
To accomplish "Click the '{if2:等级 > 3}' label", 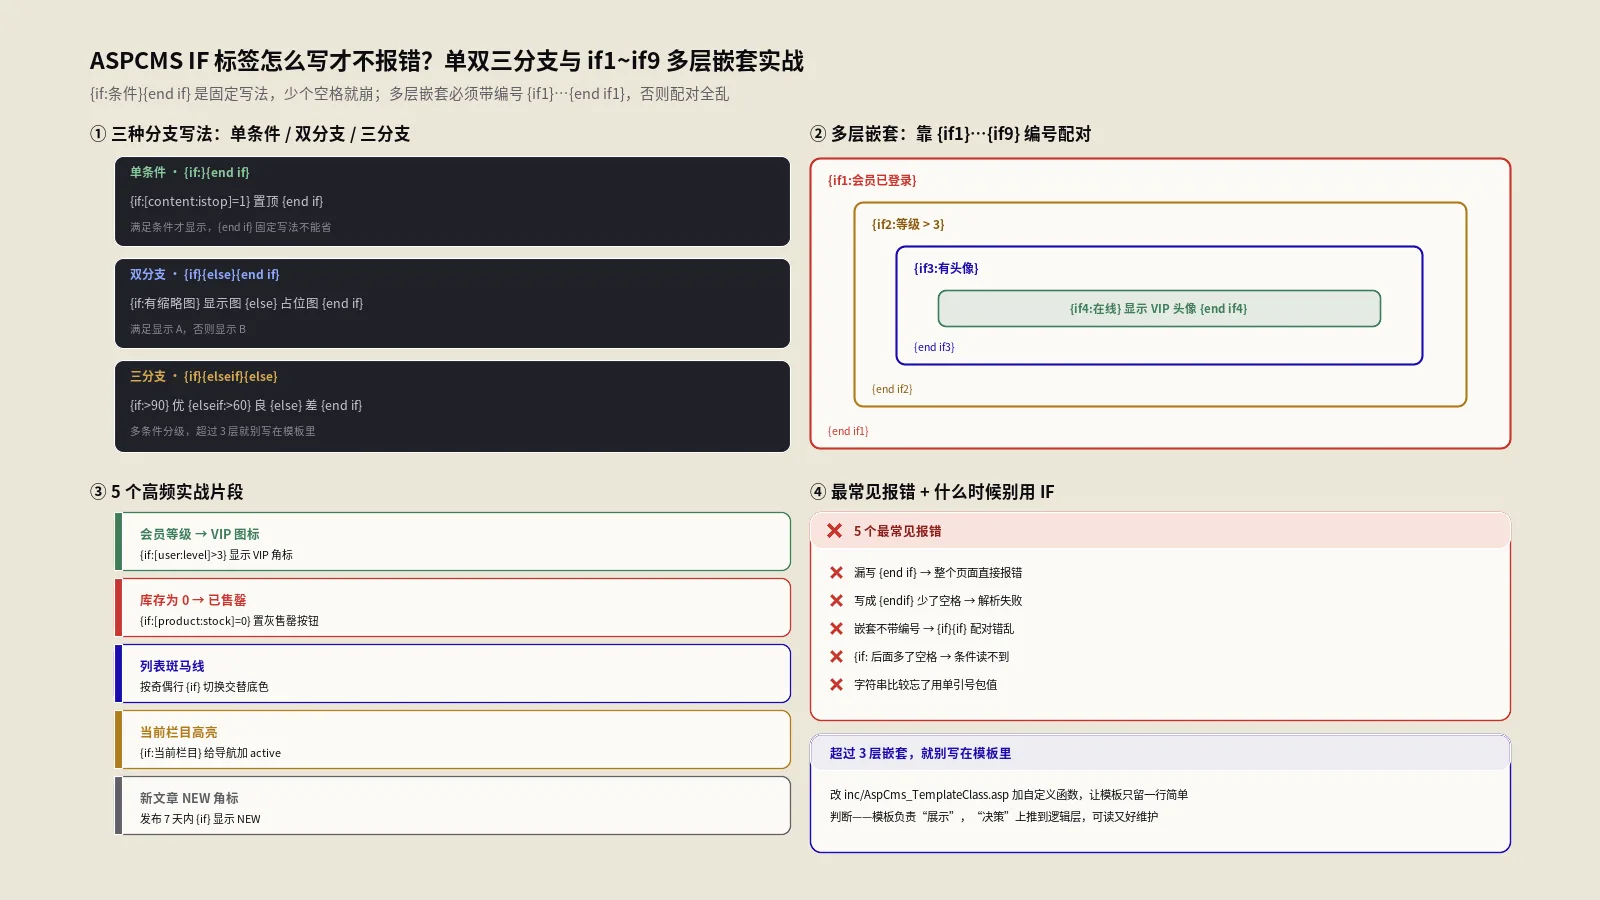I will (x=908, y=224).
